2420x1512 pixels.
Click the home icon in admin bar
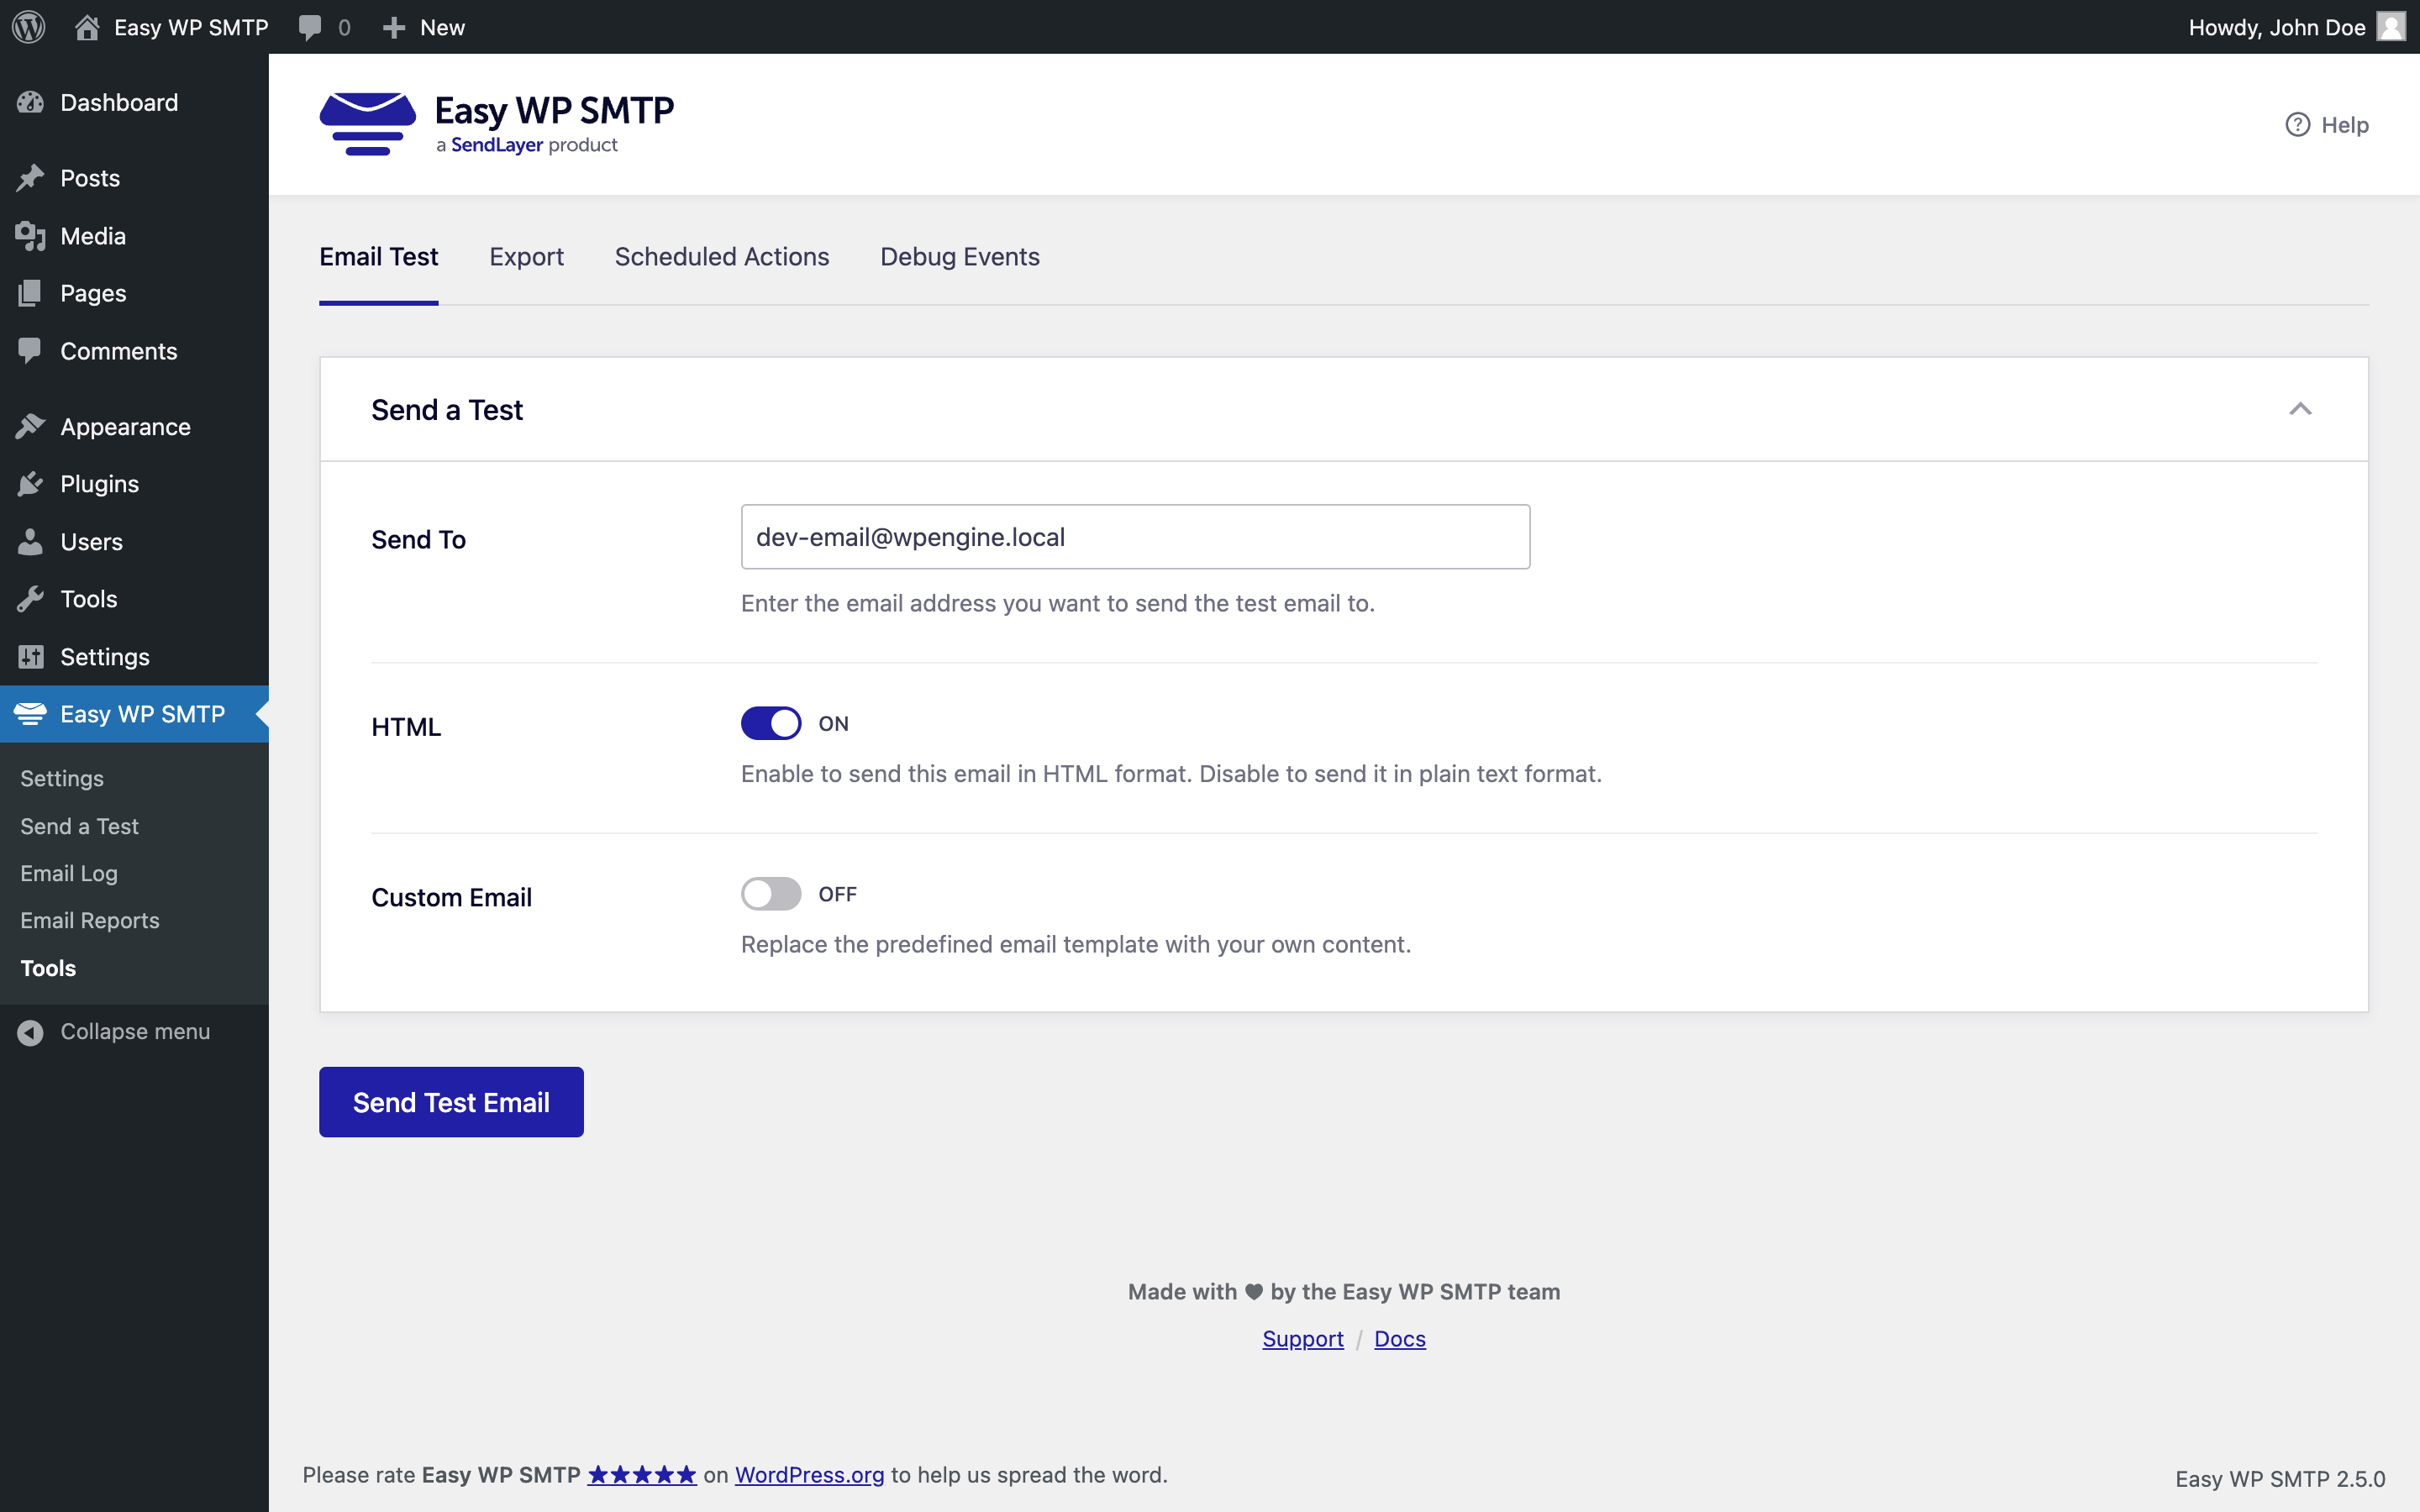pos(87,27)
